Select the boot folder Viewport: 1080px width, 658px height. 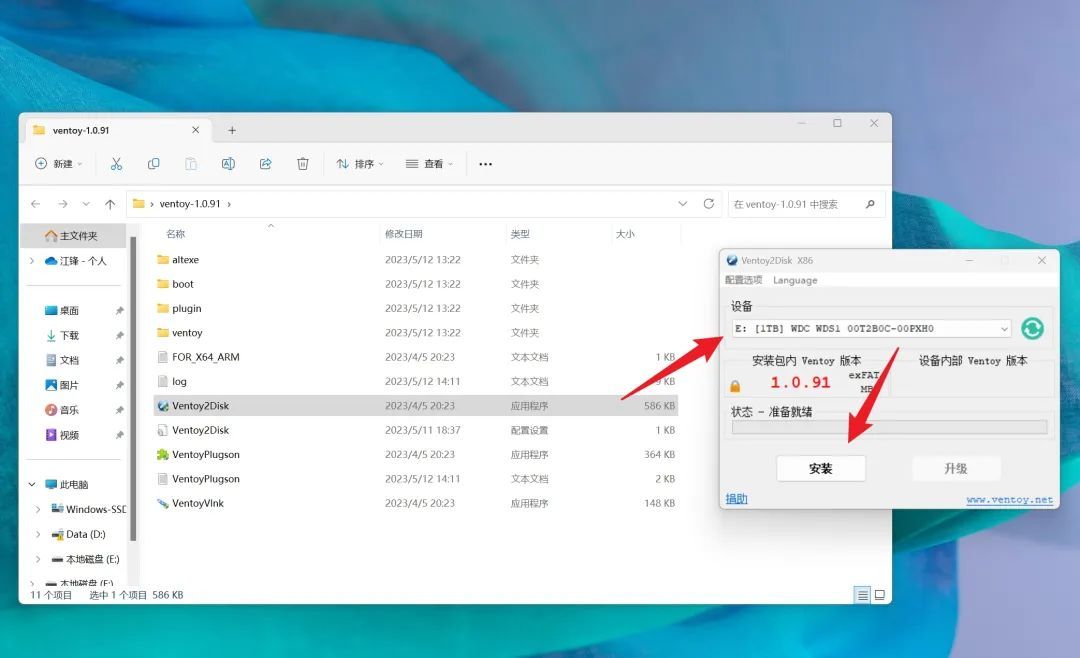(x=416, y=284)
